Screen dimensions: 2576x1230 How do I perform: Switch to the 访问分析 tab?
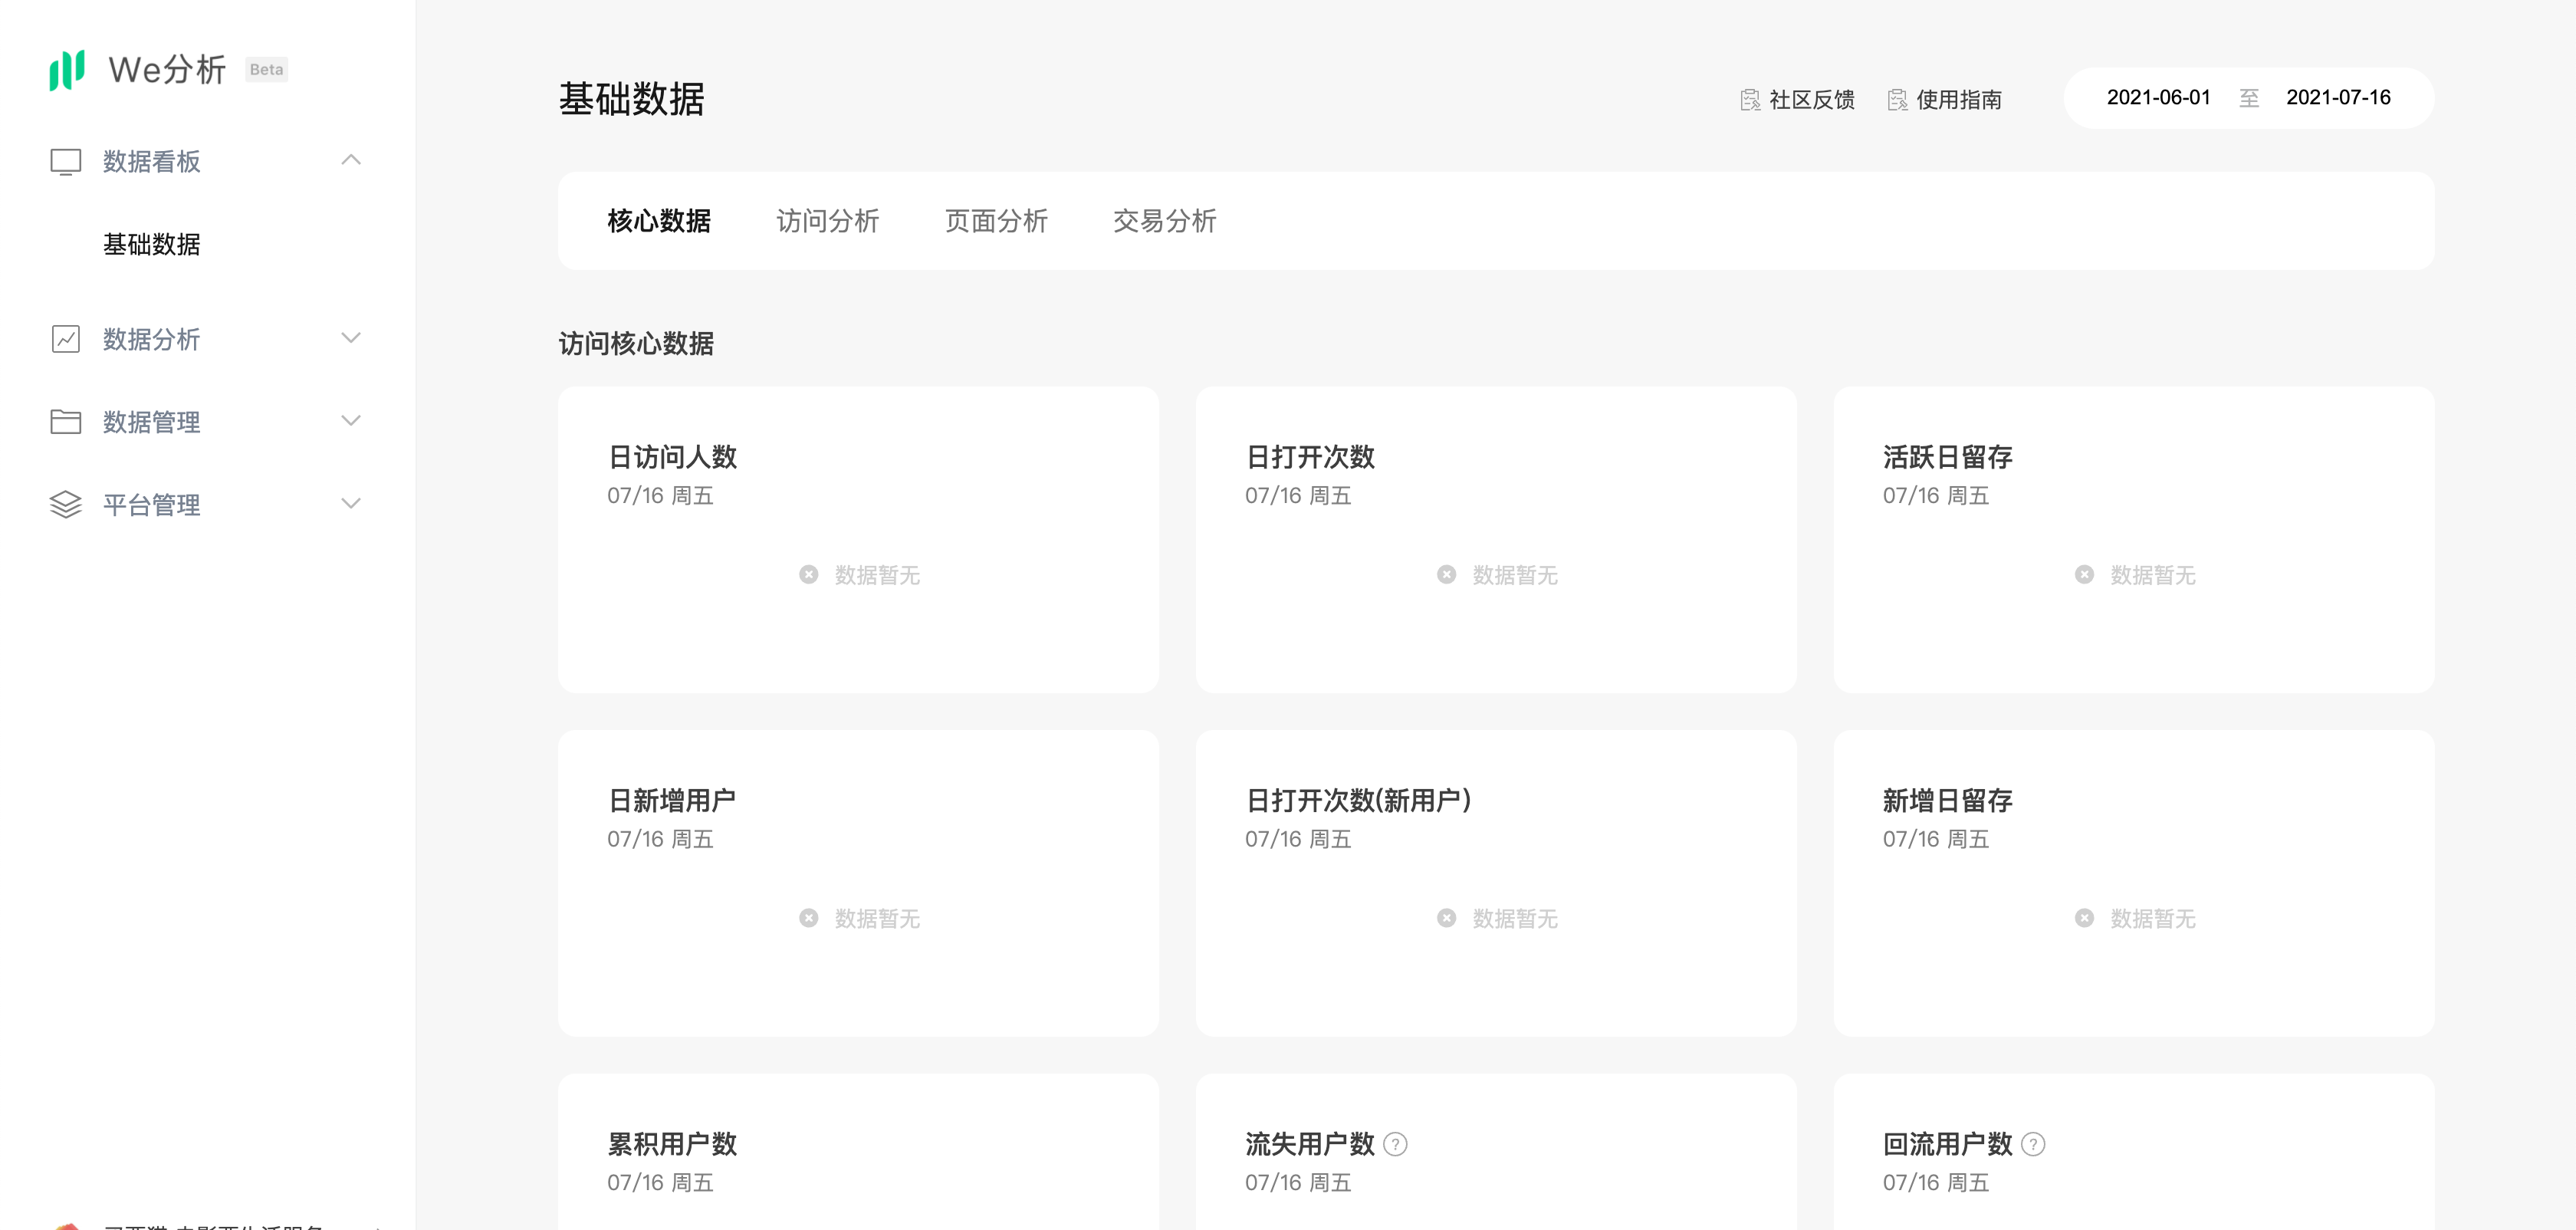click(827, 221)
